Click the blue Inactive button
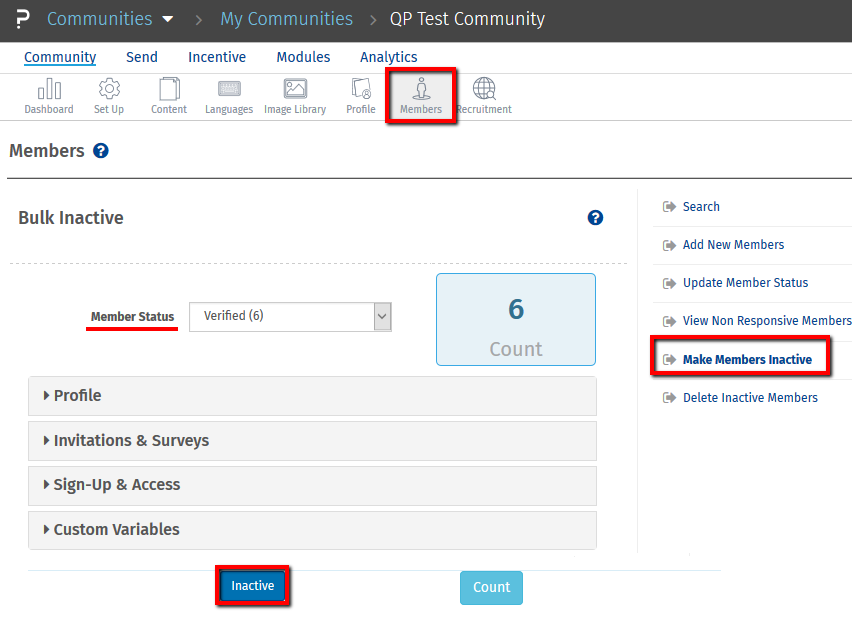Viewport: 852px width, 624px height. pyautogui.click(x=253, y=586)
